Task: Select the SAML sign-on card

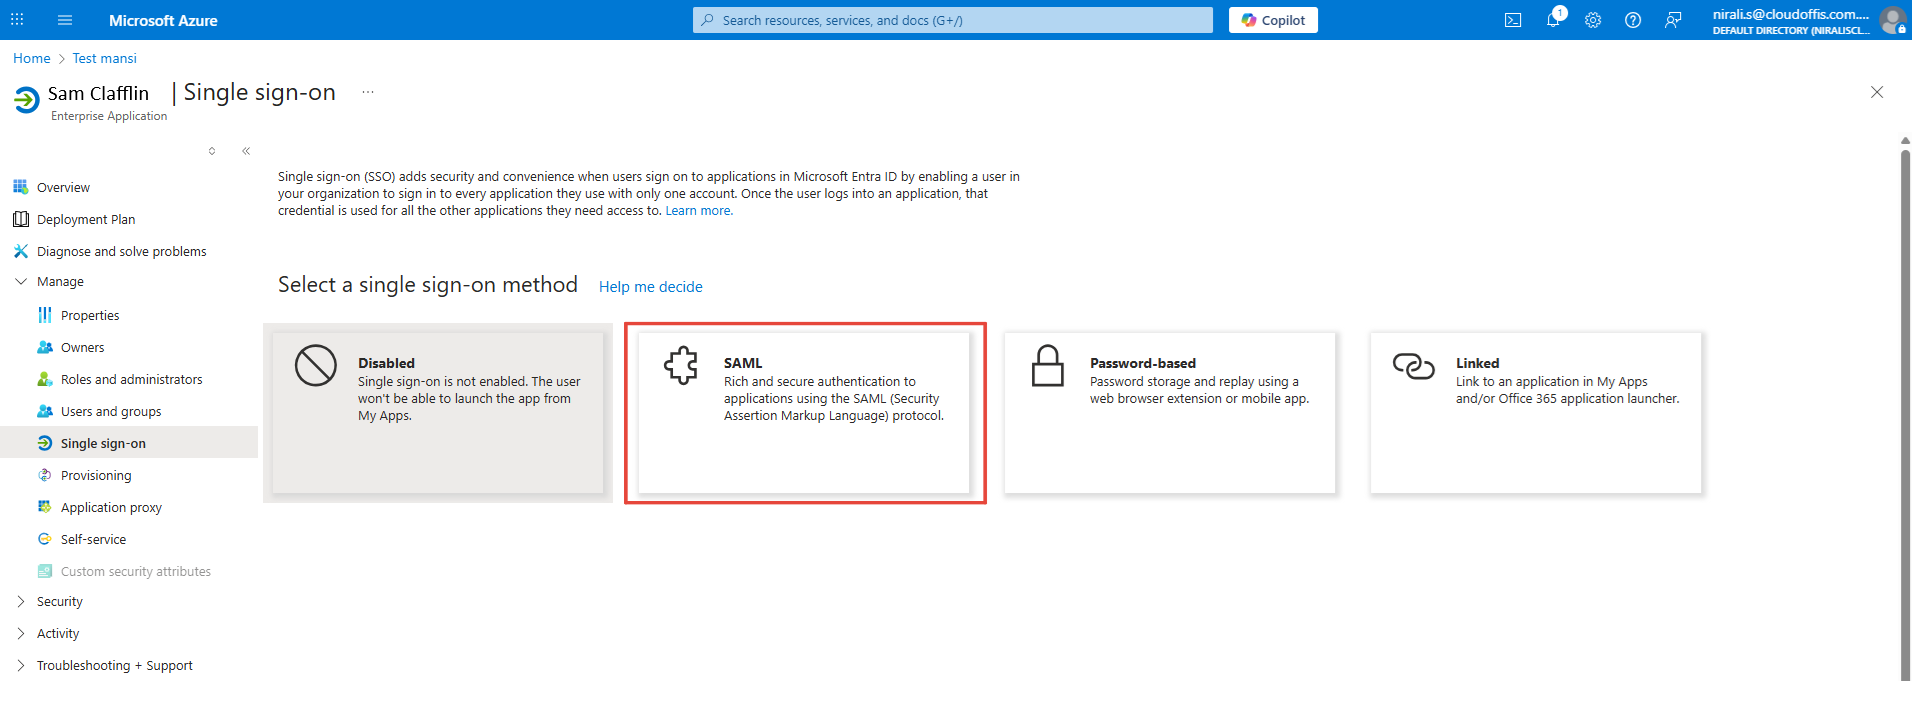Action: [804, 413]
